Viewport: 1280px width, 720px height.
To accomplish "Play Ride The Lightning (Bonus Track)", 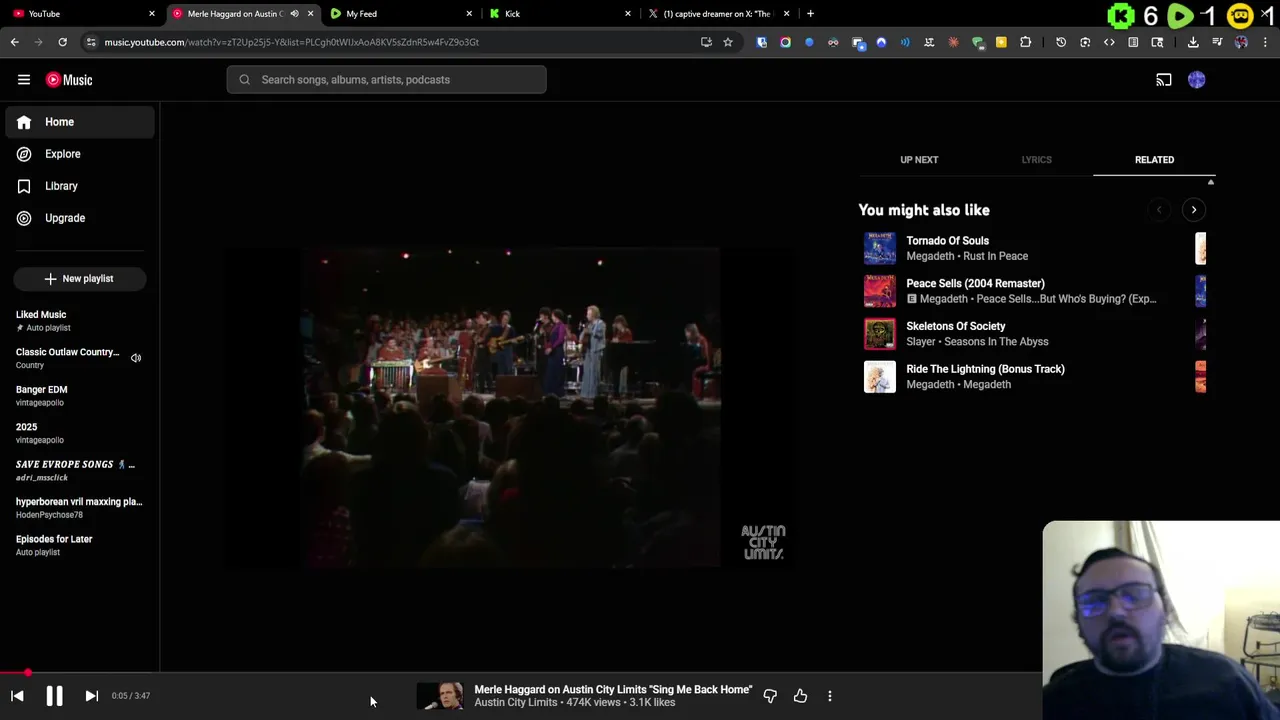I will click(985, 369).
